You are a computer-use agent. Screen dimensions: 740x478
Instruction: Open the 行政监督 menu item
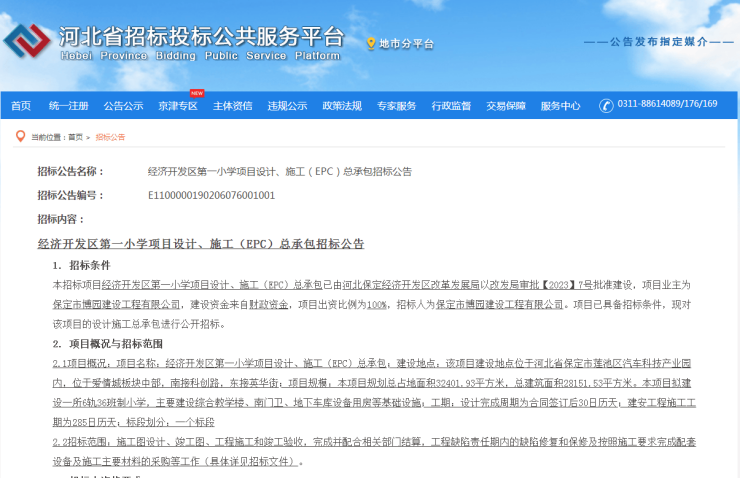coord(451,106)
